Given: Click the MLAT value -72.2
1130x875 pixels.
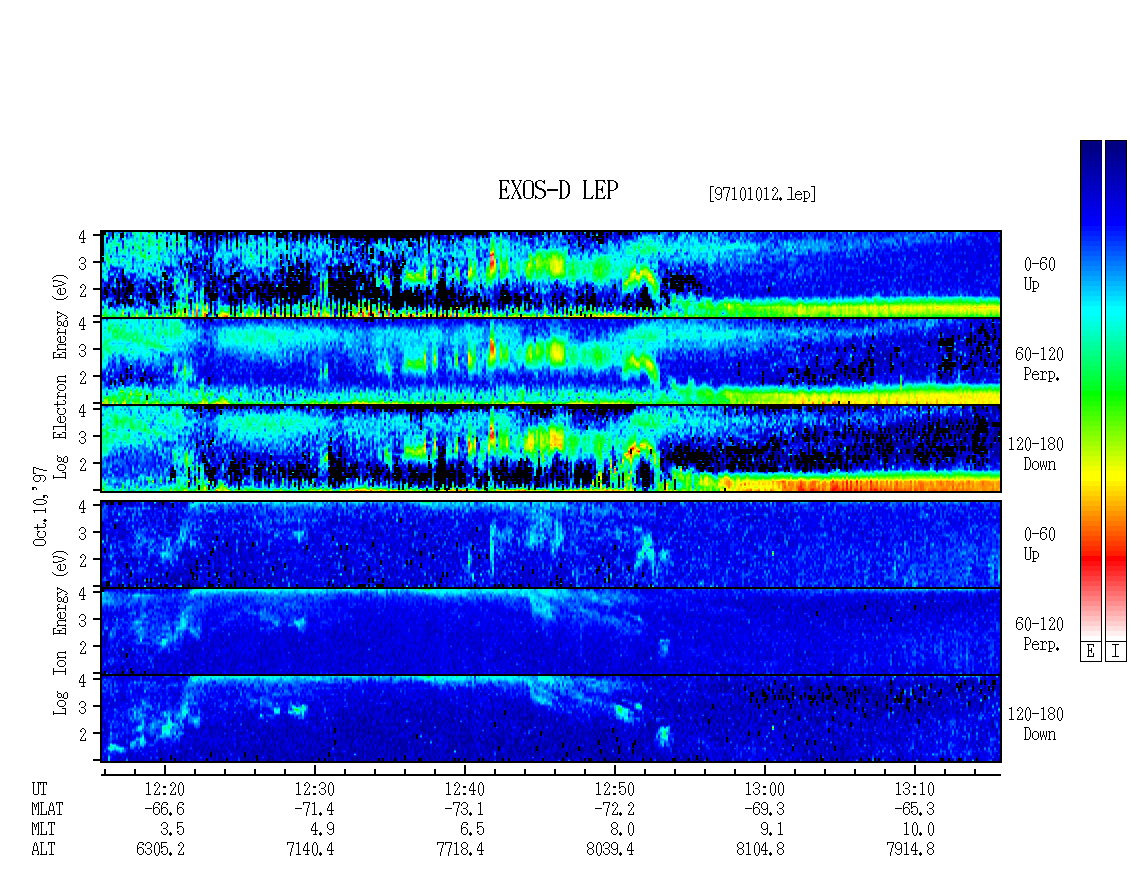Looking at the screenshot, I should [614, 809].
